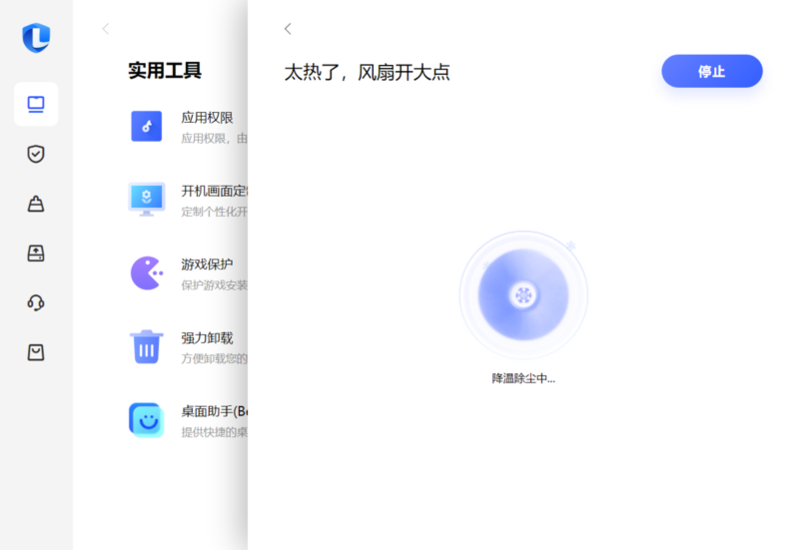
Task: Click the 强力卸载 trash can icon
Action: (146, 347)
